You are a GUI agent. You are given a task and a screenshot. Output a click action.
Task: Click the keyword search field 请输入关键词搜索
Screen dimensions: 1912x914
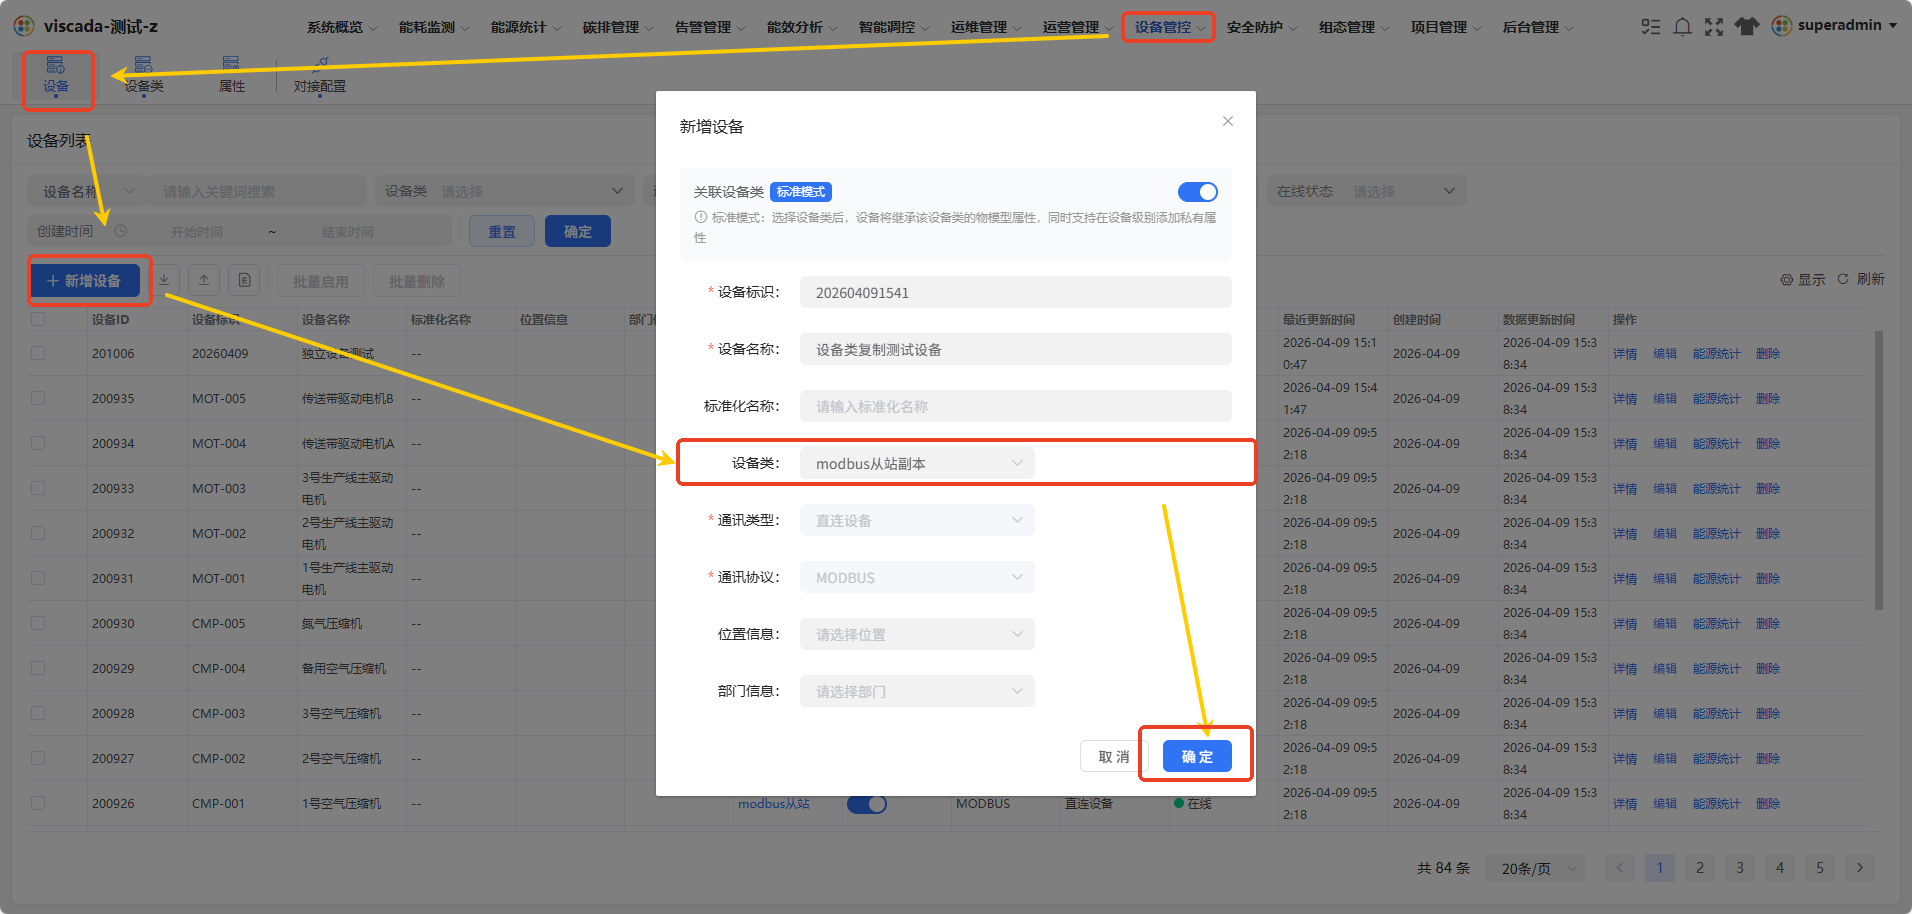tap(257, 191)
